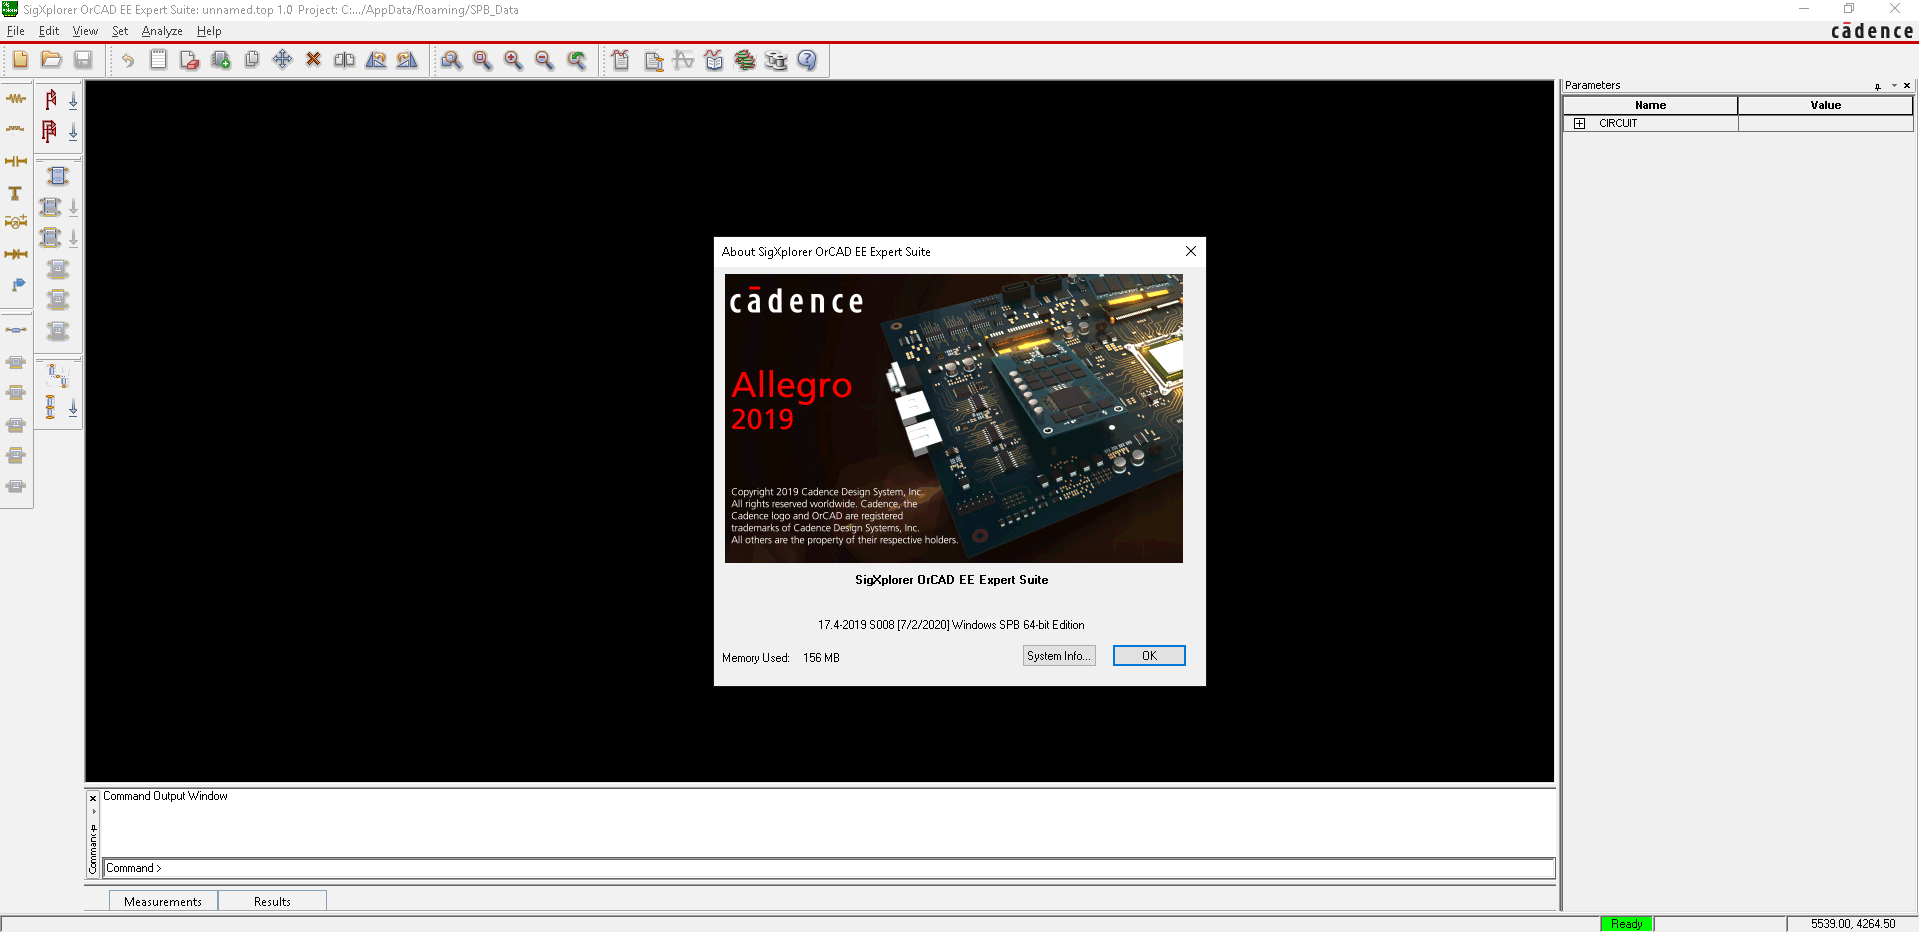The width and height of the screenshot is (1919, 933).
Task: Click the clipboard sheet icon in toolbar
Action: [158, 60]
